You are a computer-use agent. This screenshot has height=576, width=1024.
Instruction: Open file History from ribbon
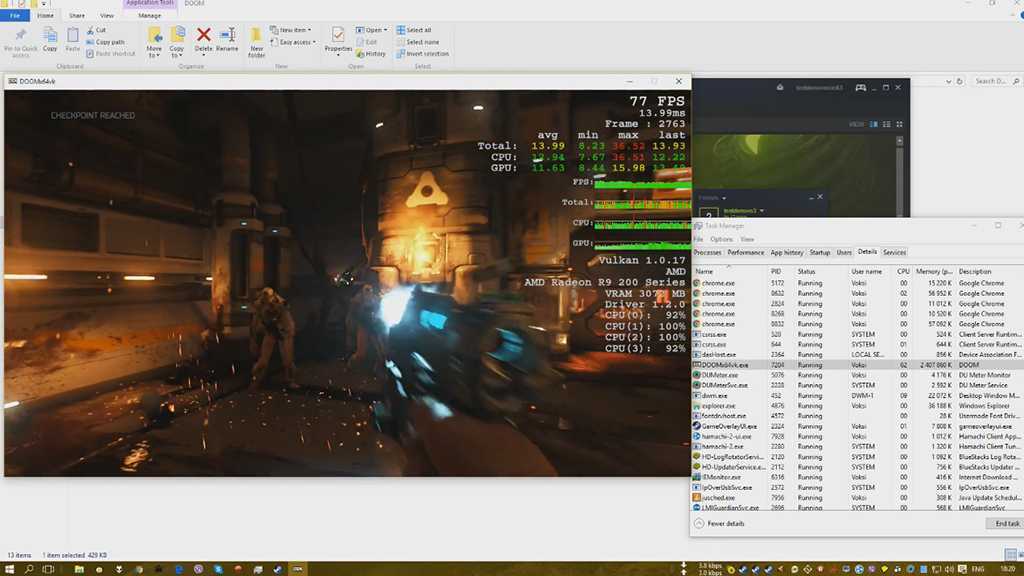pyautogui.click(x=371, y=54)
